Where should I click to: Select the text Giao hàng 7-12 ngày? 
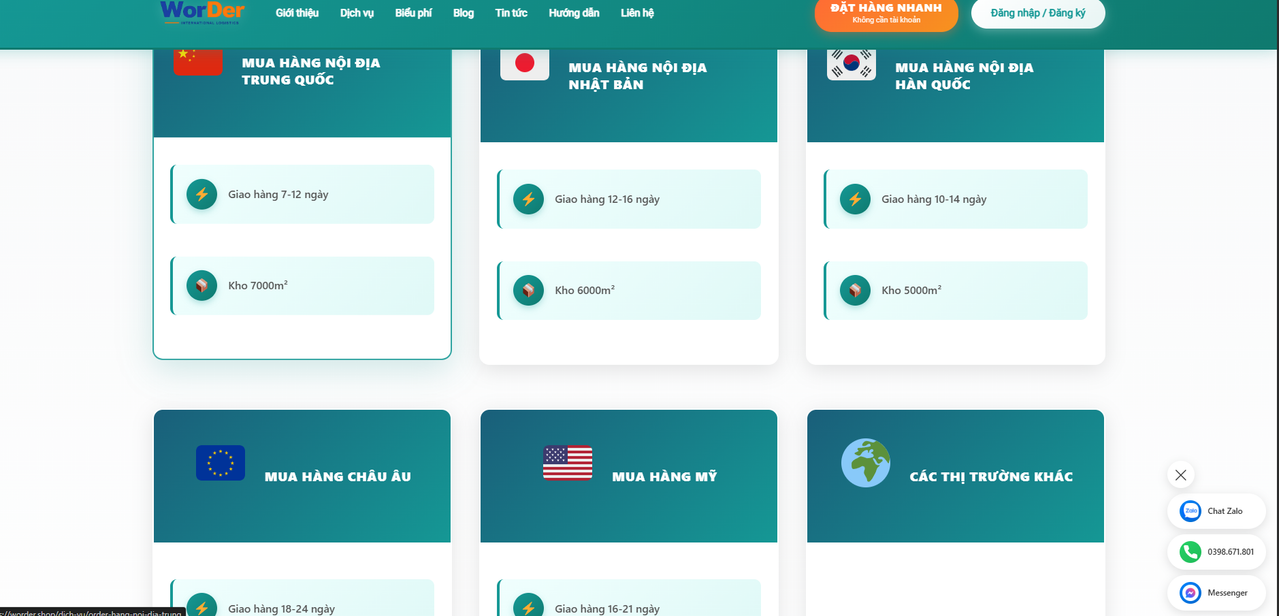(278, 195)
